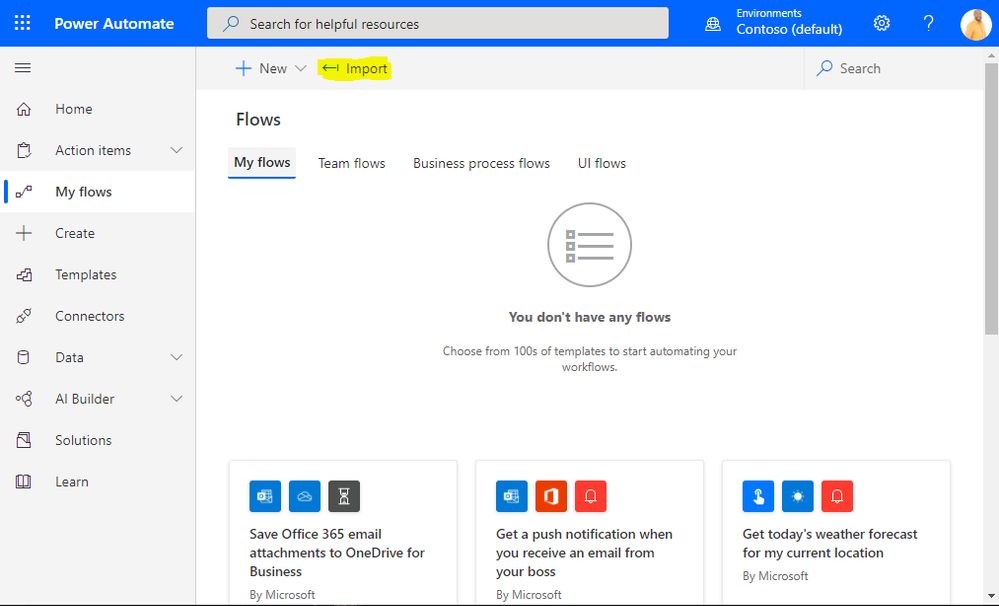Click the My flows sidebar icon
Viewport: 999px width, 606px height.
pyautogui.click(x=24, y=192)
